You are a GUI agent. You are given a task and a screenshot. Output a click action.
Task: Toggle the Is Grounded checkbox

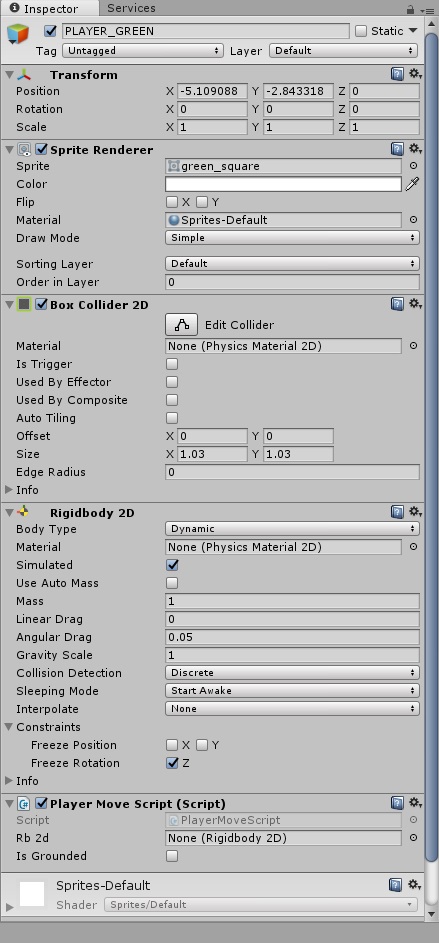[172, 856]
